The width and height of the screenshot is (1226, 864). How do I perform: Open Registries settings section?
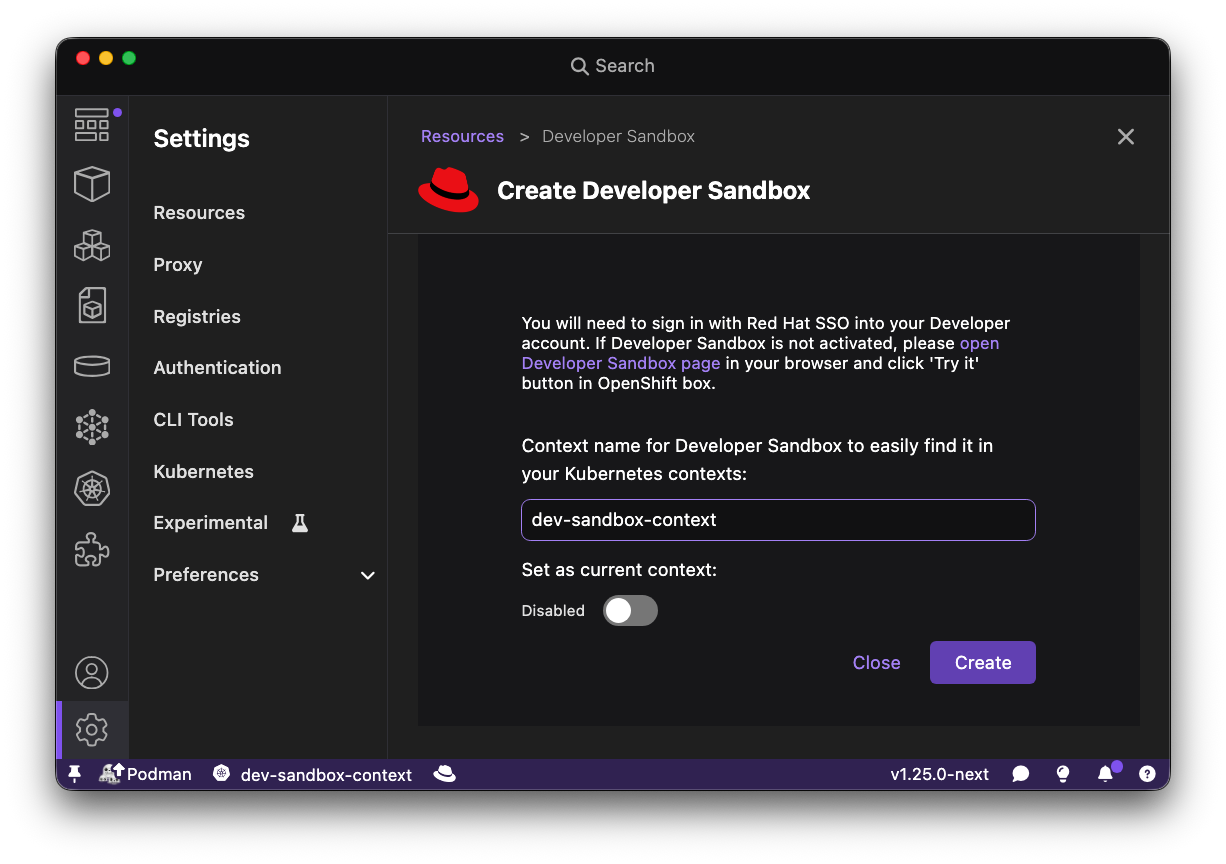point(197,317)
